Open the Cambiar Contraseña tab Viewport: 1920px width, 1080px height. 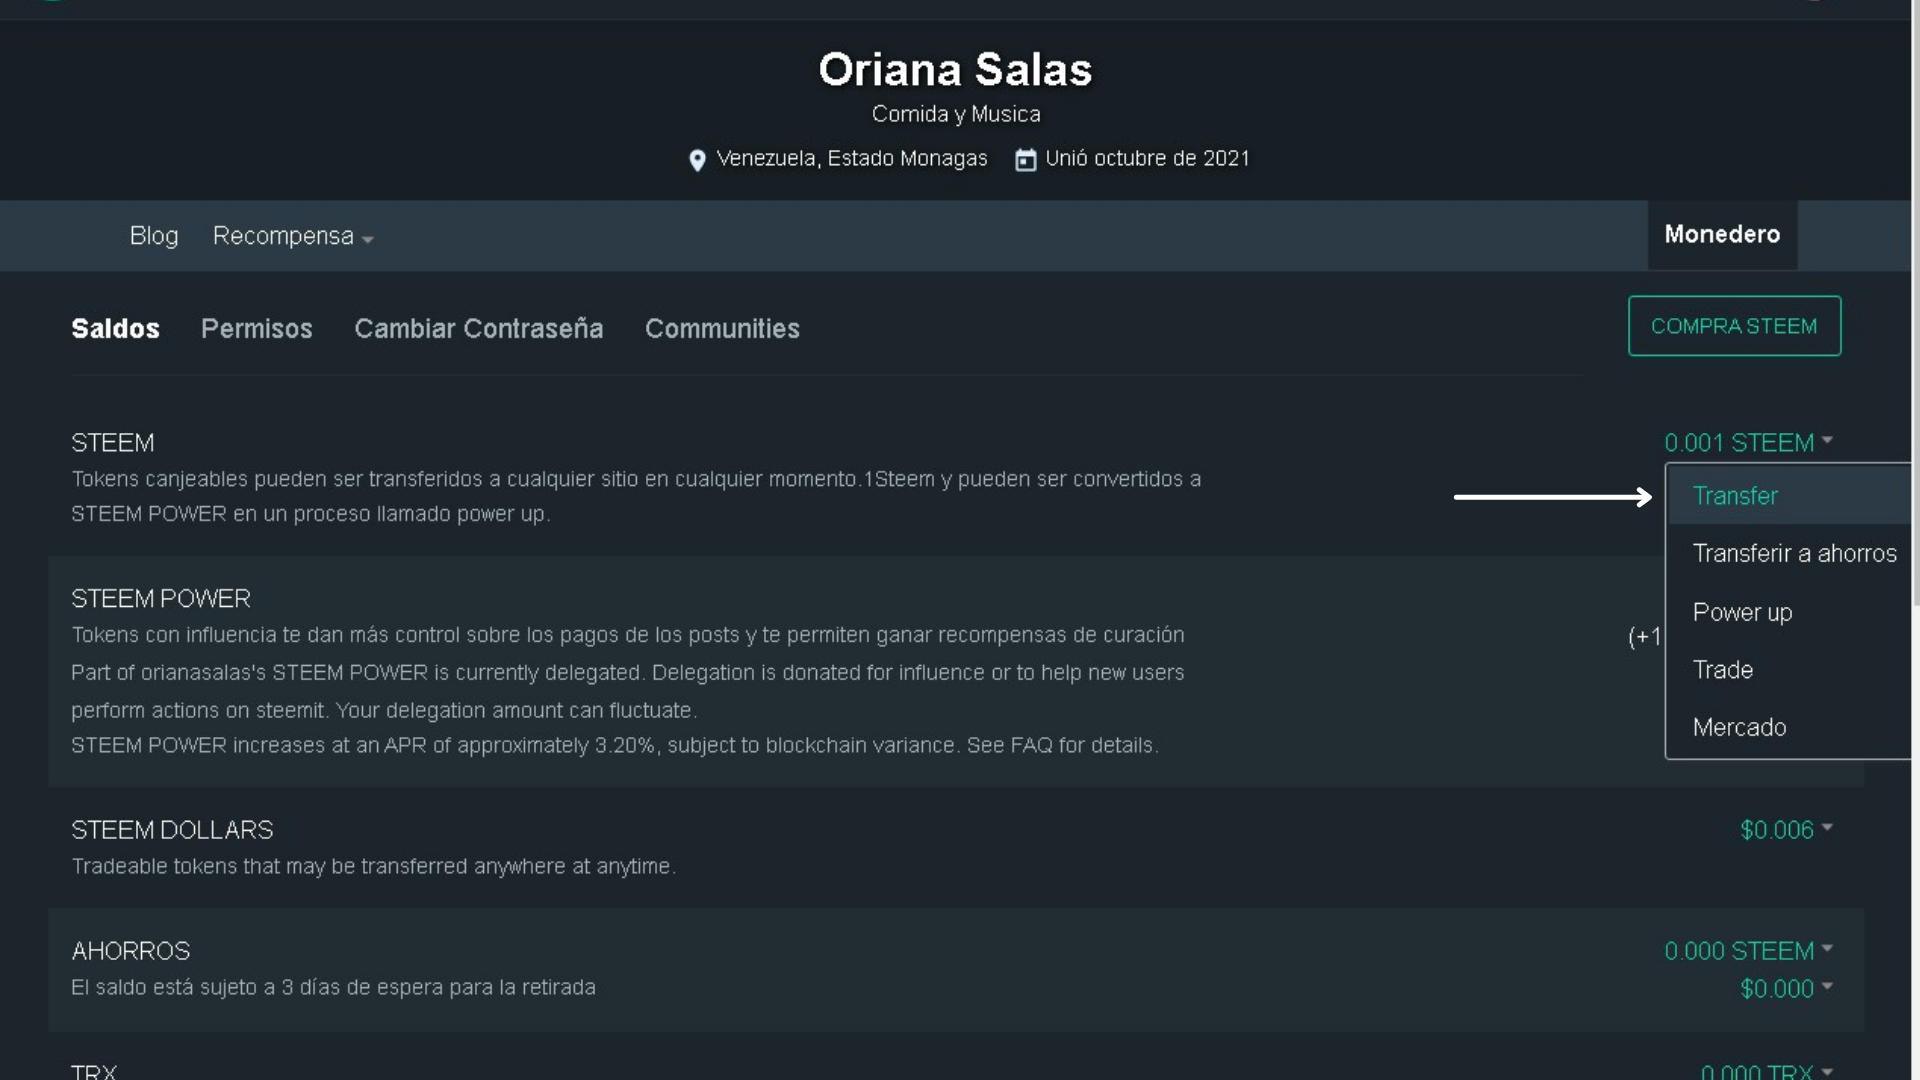click(478, 329)
